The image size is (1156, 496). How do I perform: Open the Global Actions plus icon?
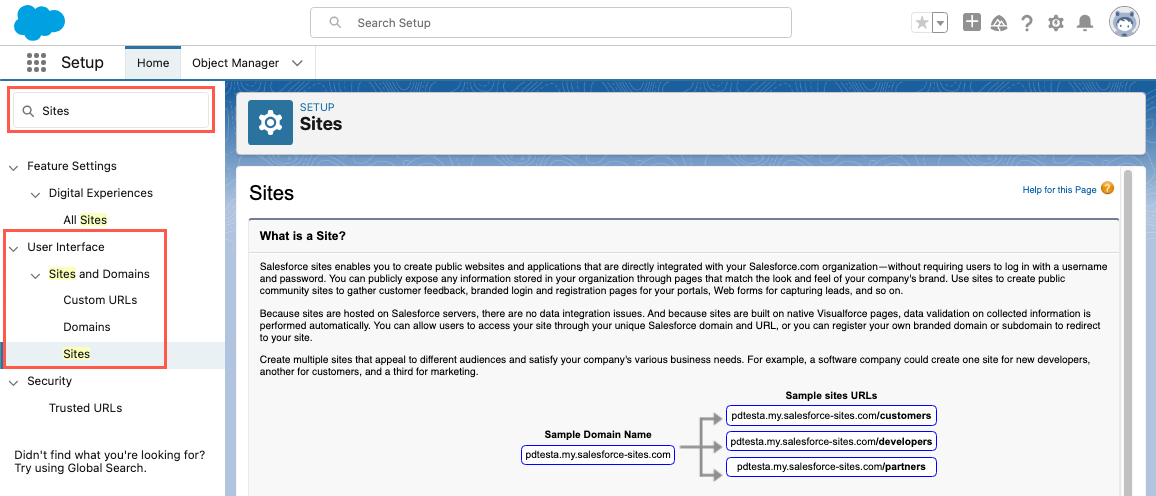971,22
